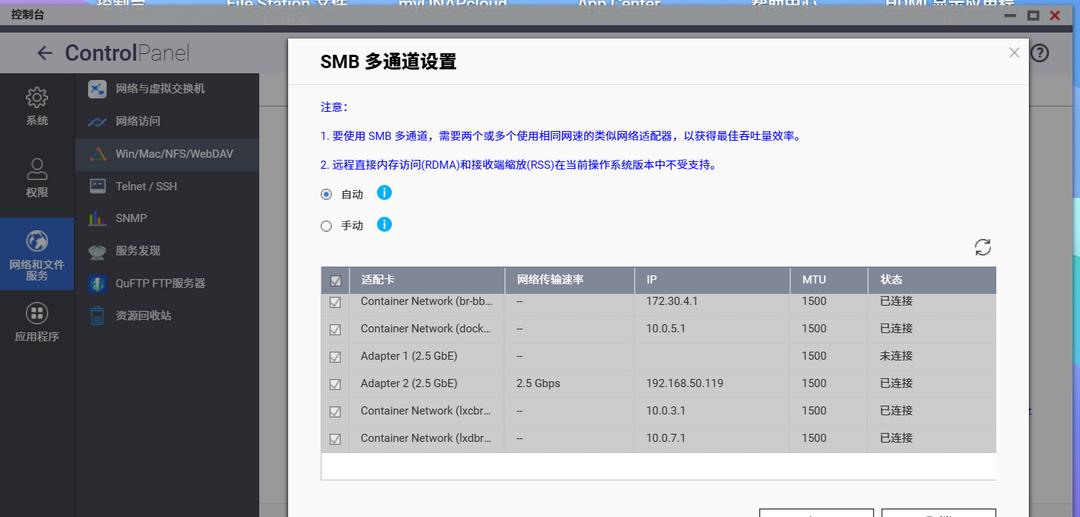
Task: Open the System gear section
Action: 37,105
